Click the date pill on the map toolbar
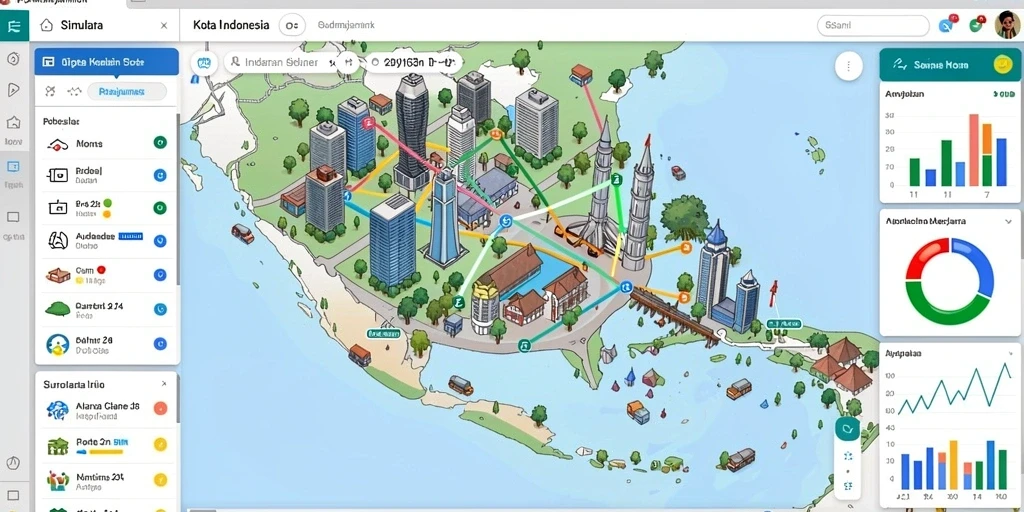 point(413,63)
